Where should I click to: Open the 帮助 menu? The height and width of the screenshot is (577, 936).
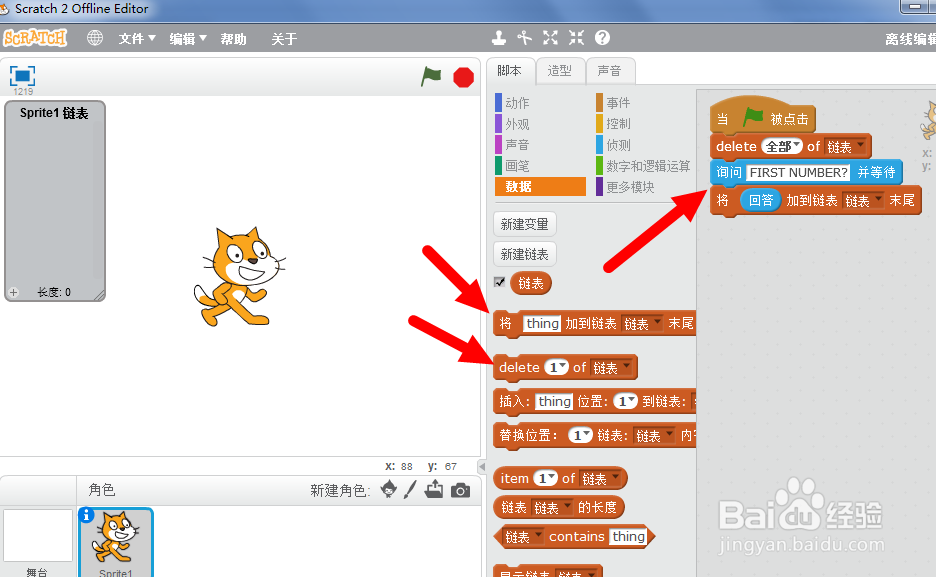(233, 39)
